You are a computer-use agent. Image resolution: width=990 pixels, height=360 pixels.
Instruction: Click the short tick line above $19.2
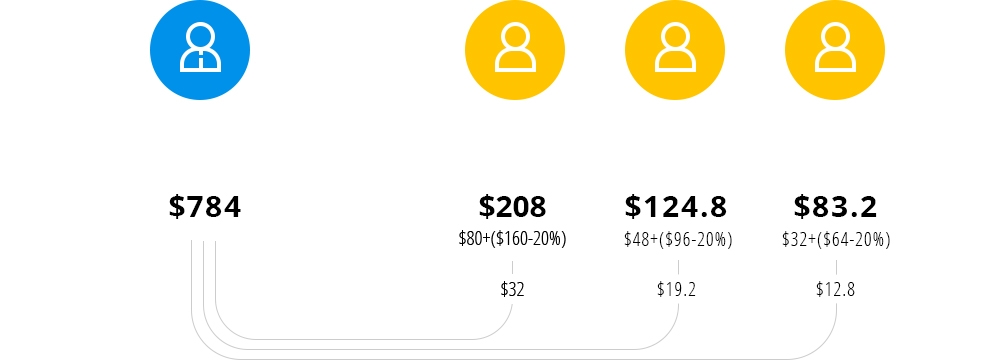[679, 267]
